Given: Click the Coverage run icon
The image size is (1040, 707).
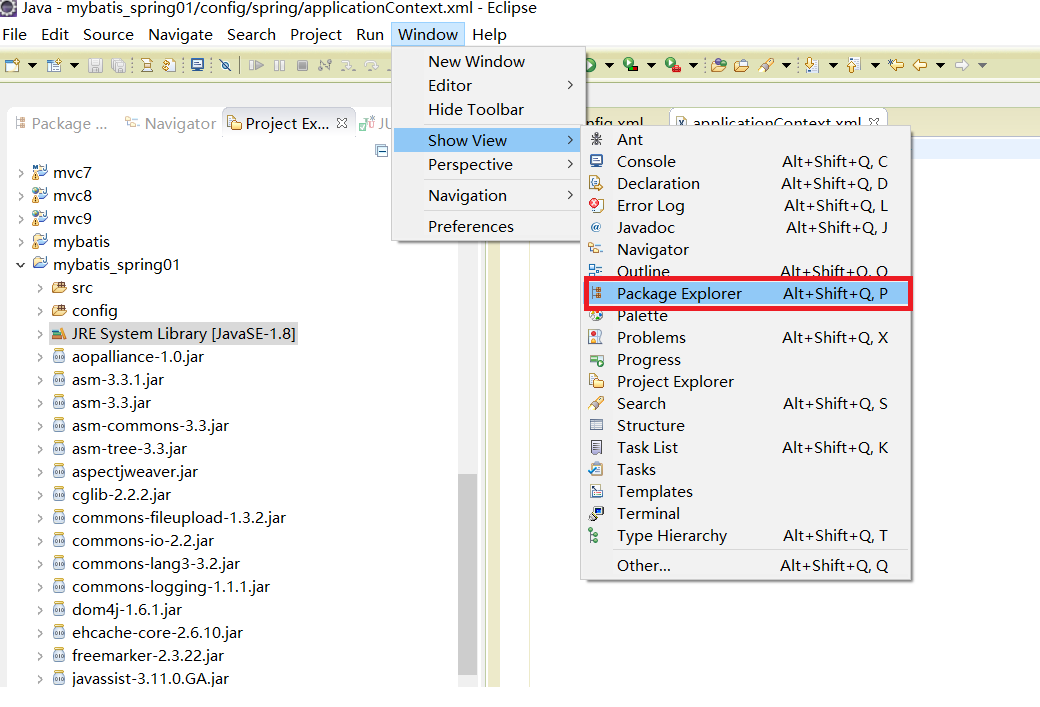Looking at the screenshot, I should pos(630,65).
